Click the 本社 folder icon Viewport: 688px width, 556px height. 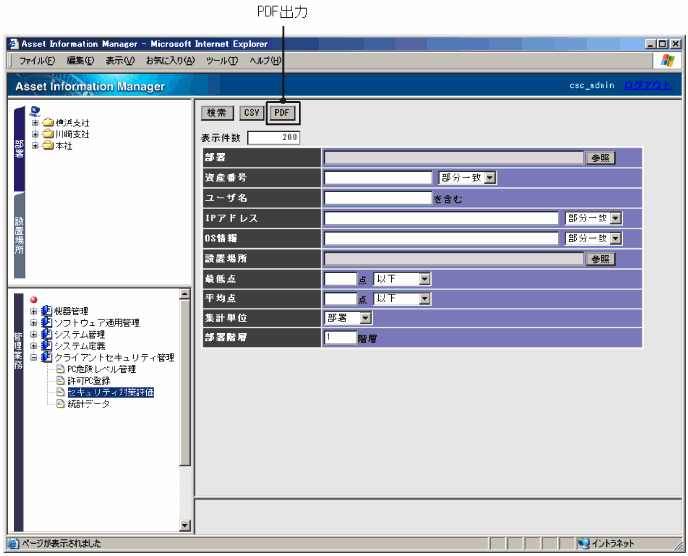47,145
